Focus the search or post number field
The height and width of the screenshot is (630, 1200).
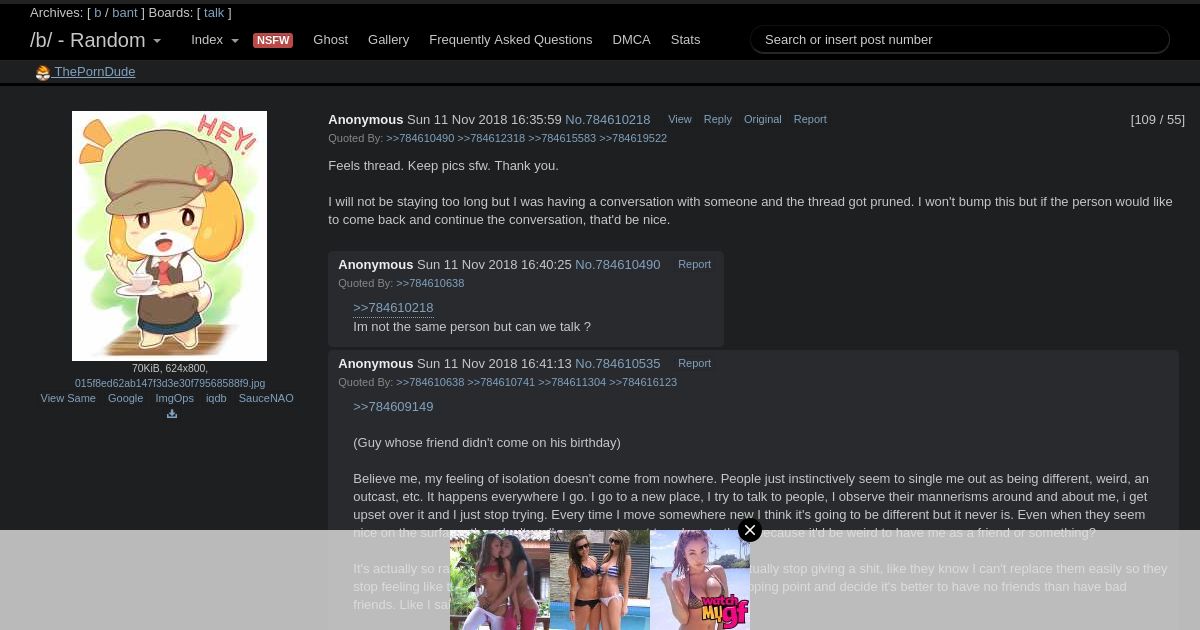[x=960, y=40]
